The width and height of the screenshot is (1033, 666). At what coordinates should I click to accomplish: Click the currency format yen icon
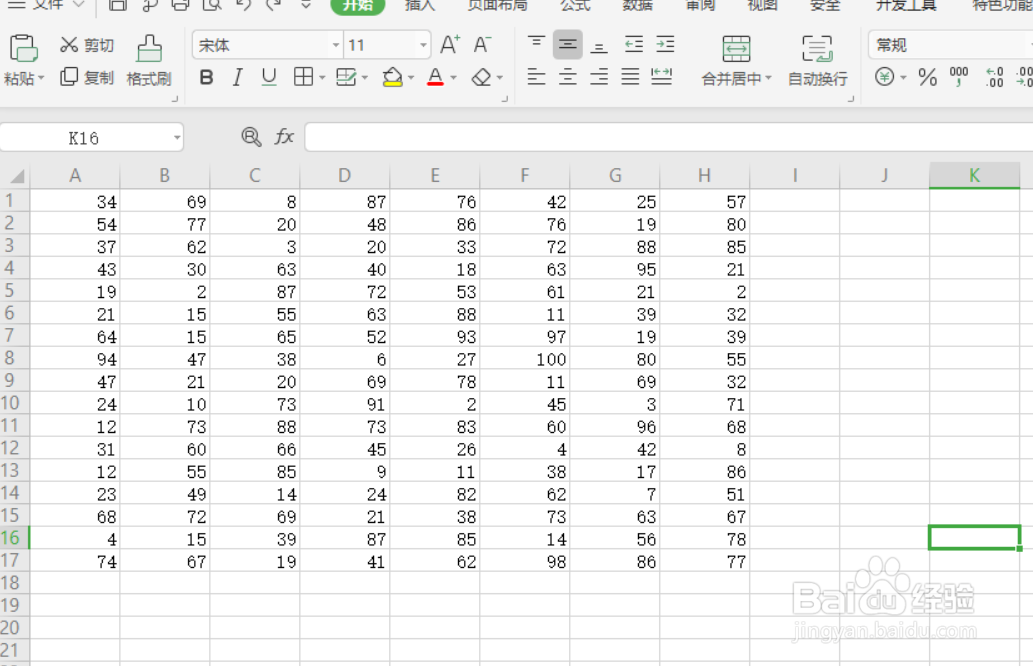tap(885, 77)
